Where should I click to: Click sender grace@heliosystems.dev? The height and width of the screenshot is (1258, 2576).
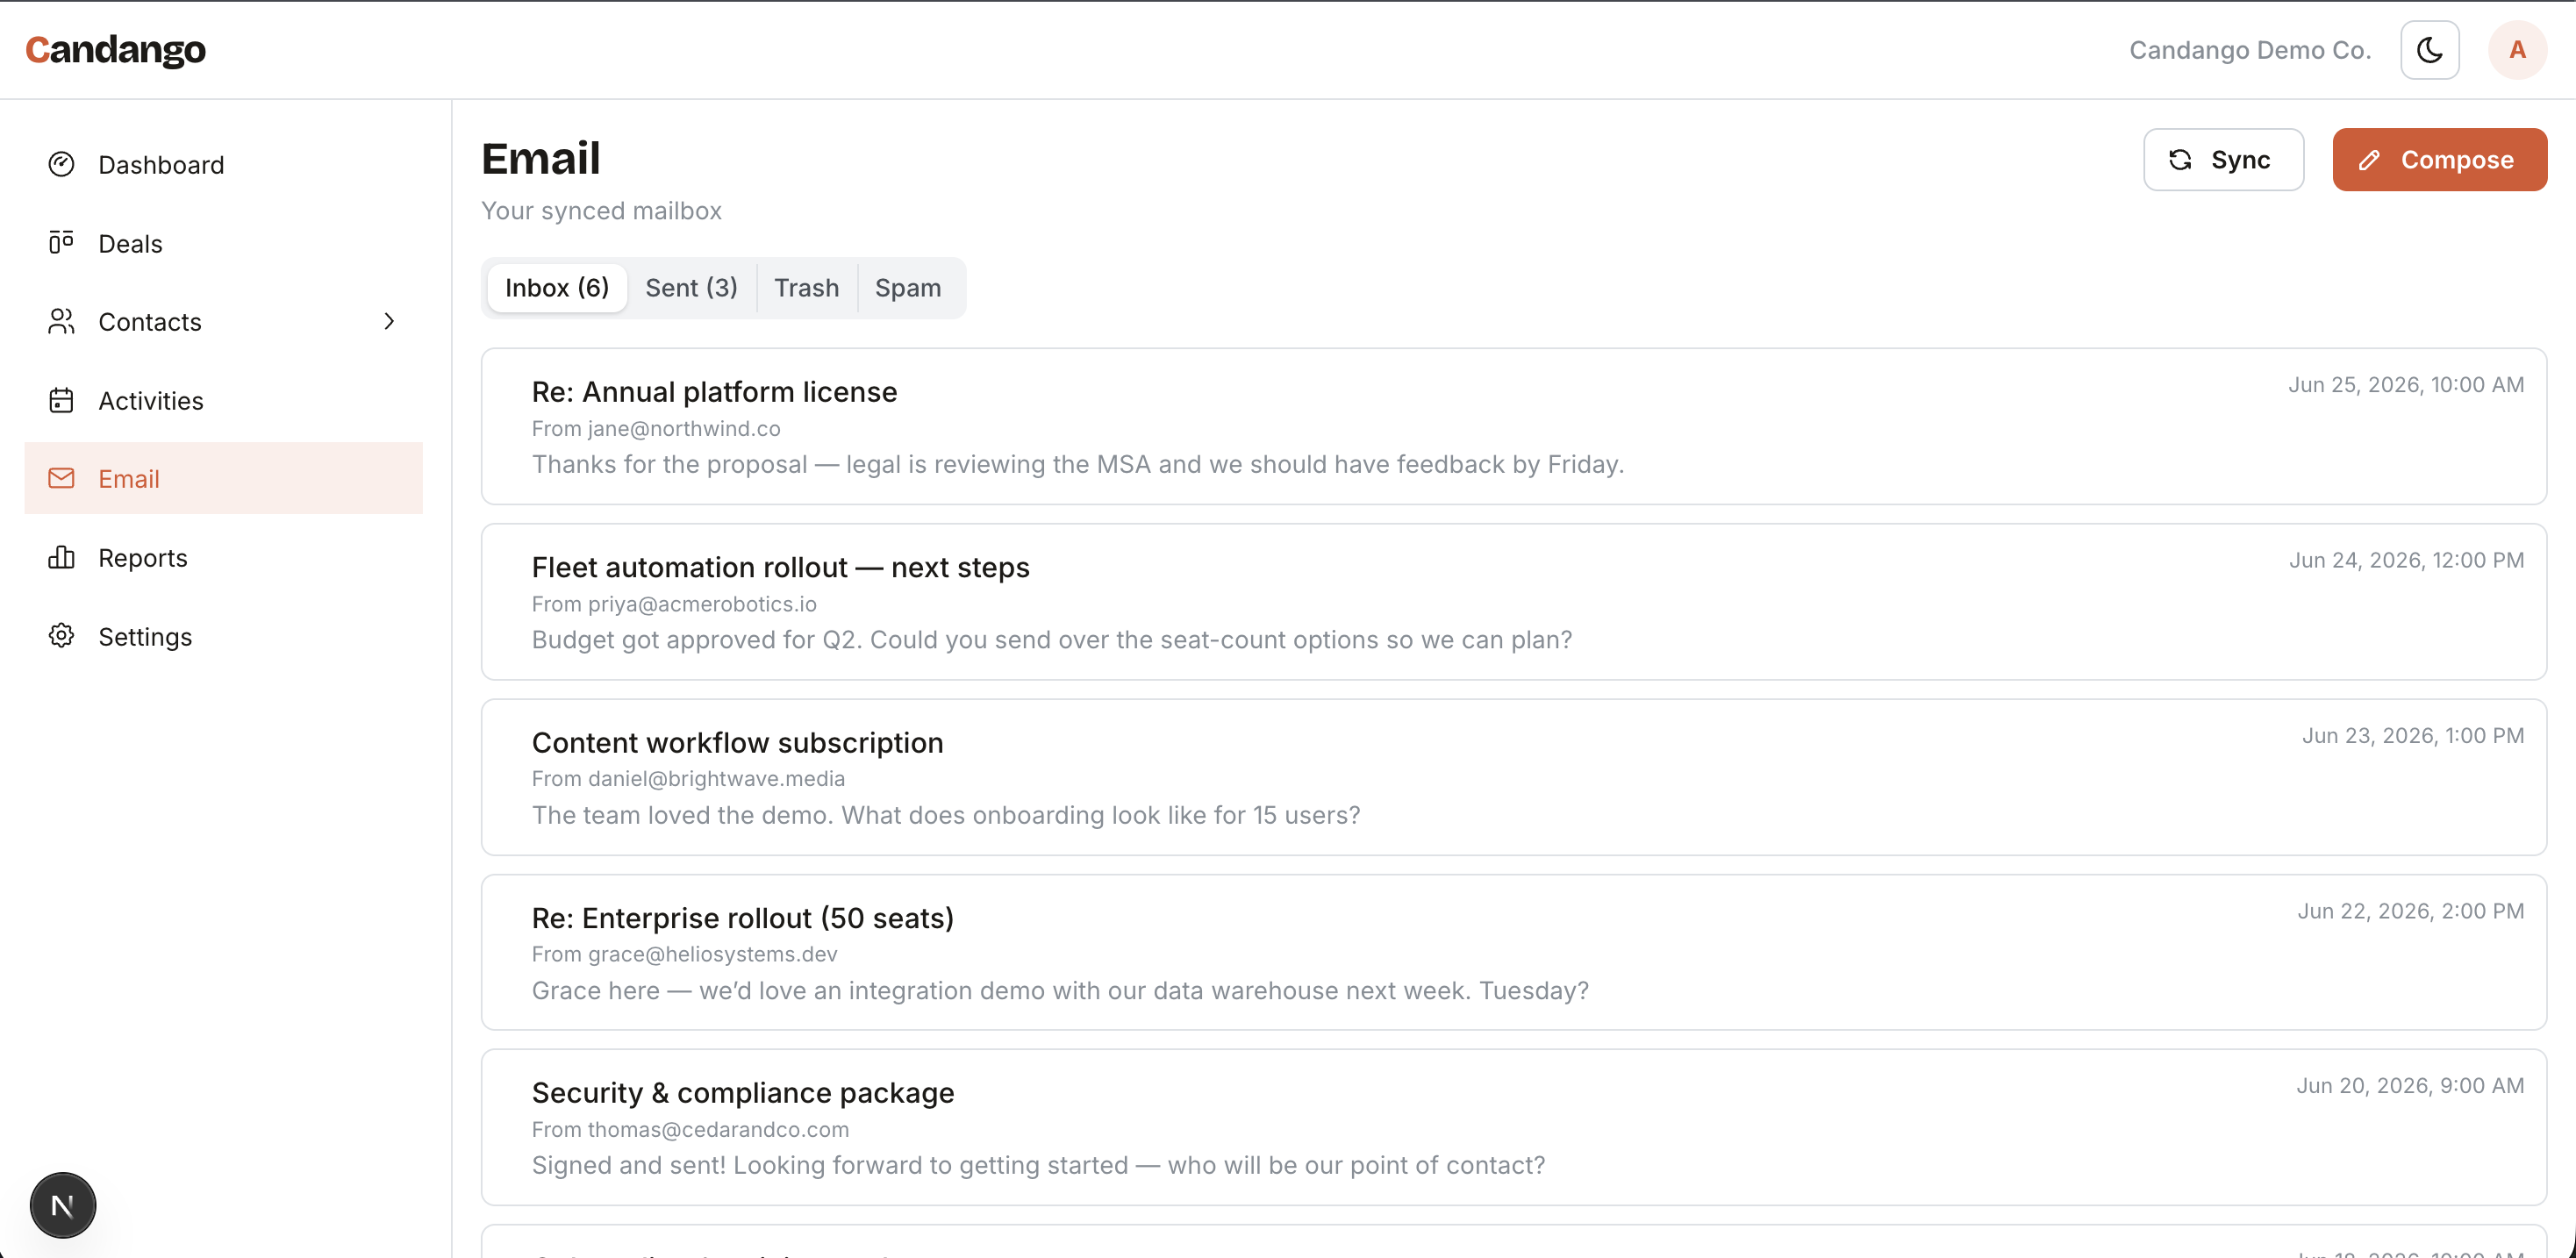coord(712,954)
